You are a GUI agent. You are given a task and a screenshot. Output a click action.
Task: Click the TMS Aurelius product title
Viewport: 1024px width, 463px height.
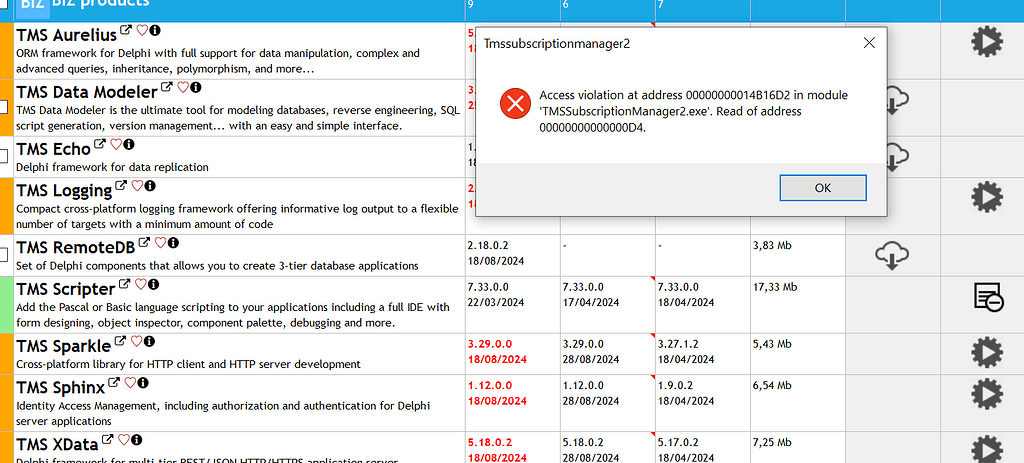pyautogui.click(x=66, y=35)
